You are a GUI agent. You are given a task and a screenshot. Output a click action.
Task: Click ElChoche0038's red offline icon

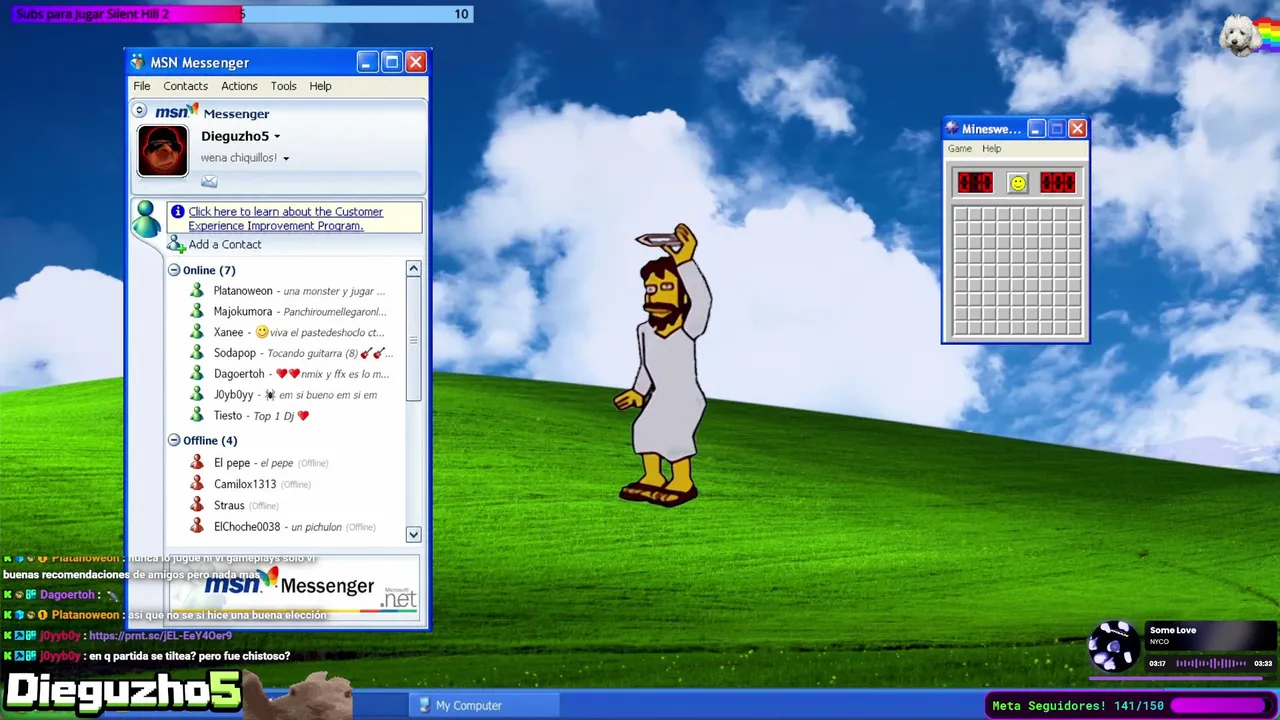pos(197,527)
